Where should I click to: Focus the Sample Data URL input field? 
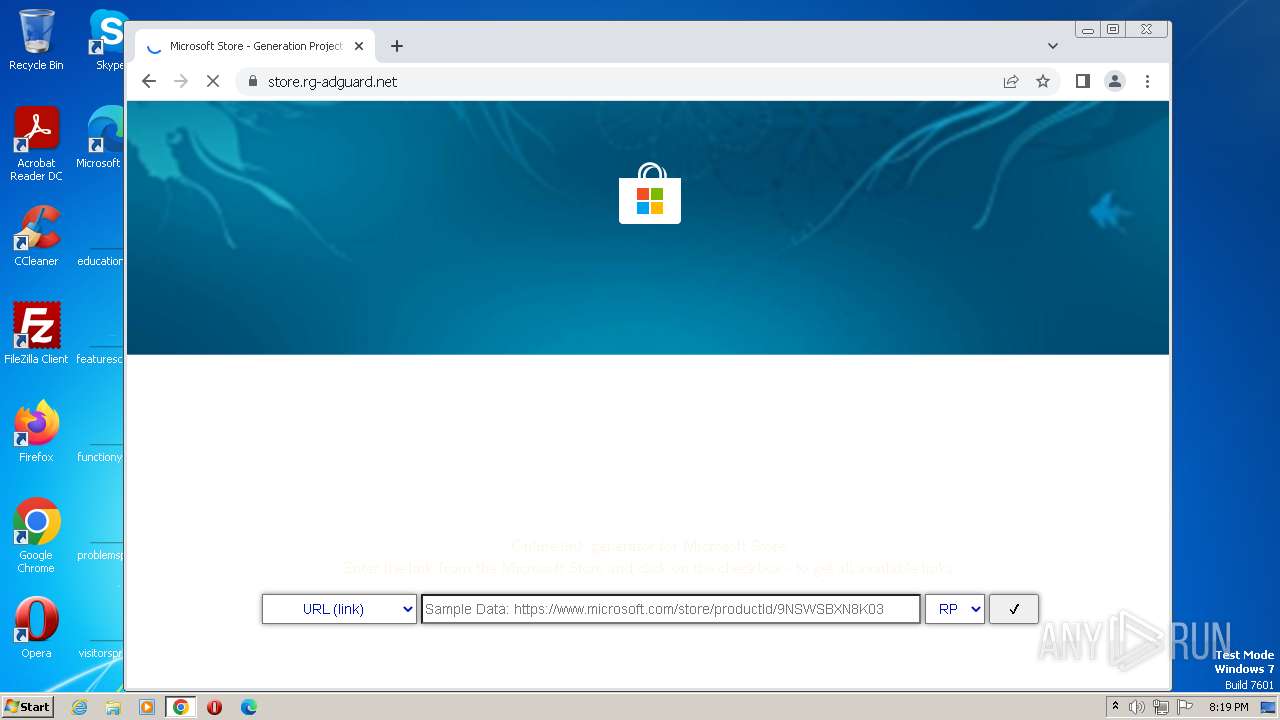[671, 609]
